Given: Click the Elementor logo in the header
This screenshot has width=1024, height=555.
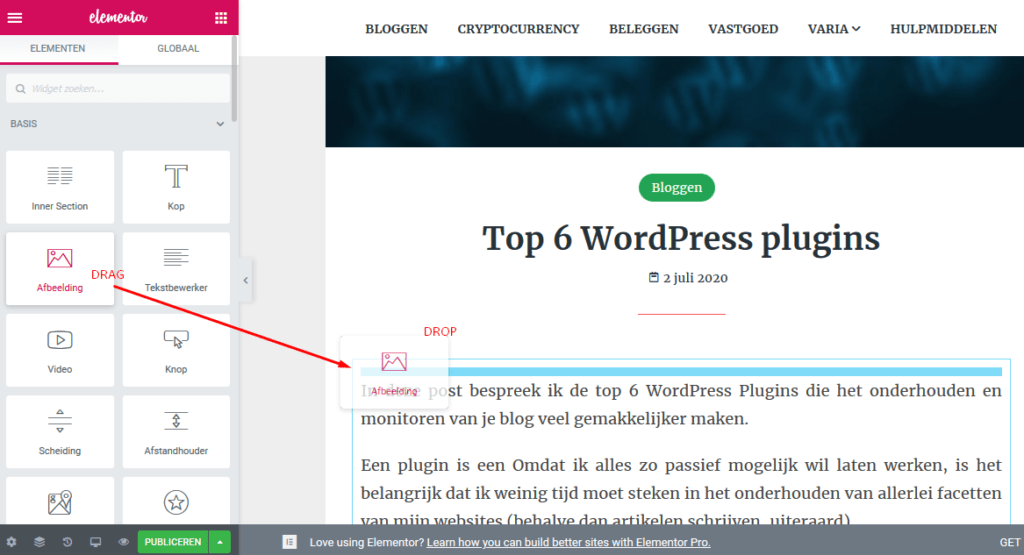Looking at the screenshot, I should point(118,17).
